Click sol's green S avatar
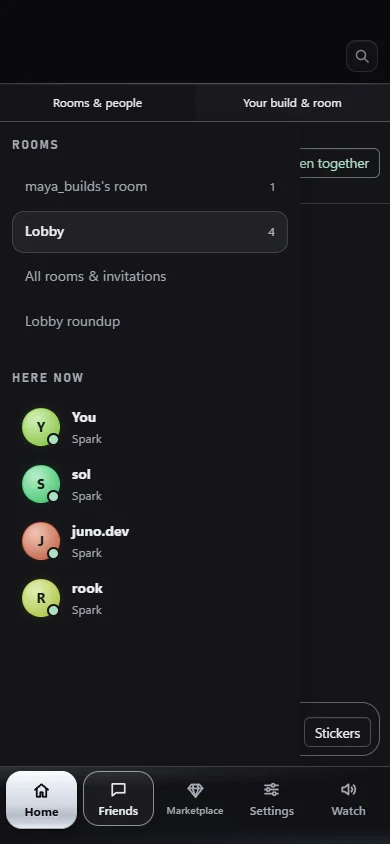 (x=41, y=484)
